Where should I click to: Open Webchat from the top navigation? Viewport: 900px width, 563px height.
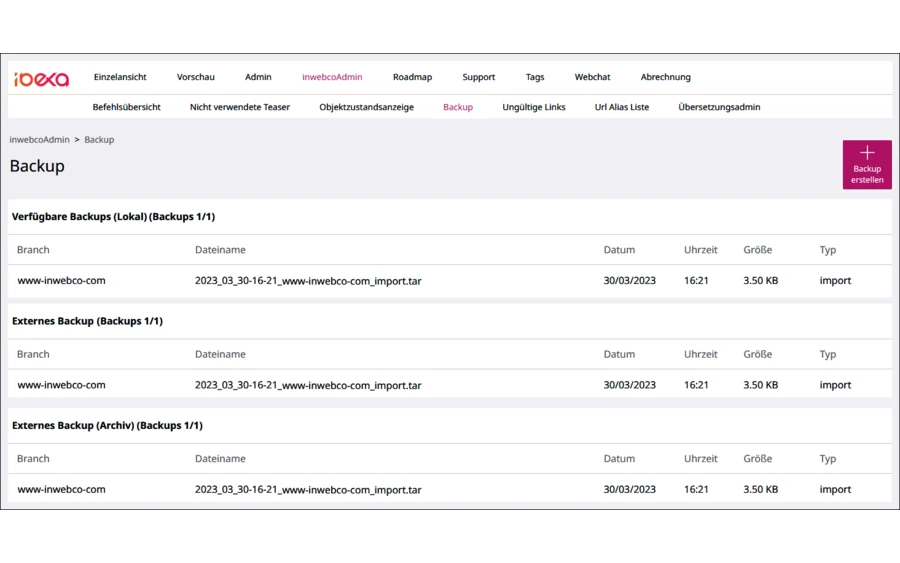pos(592,77)
